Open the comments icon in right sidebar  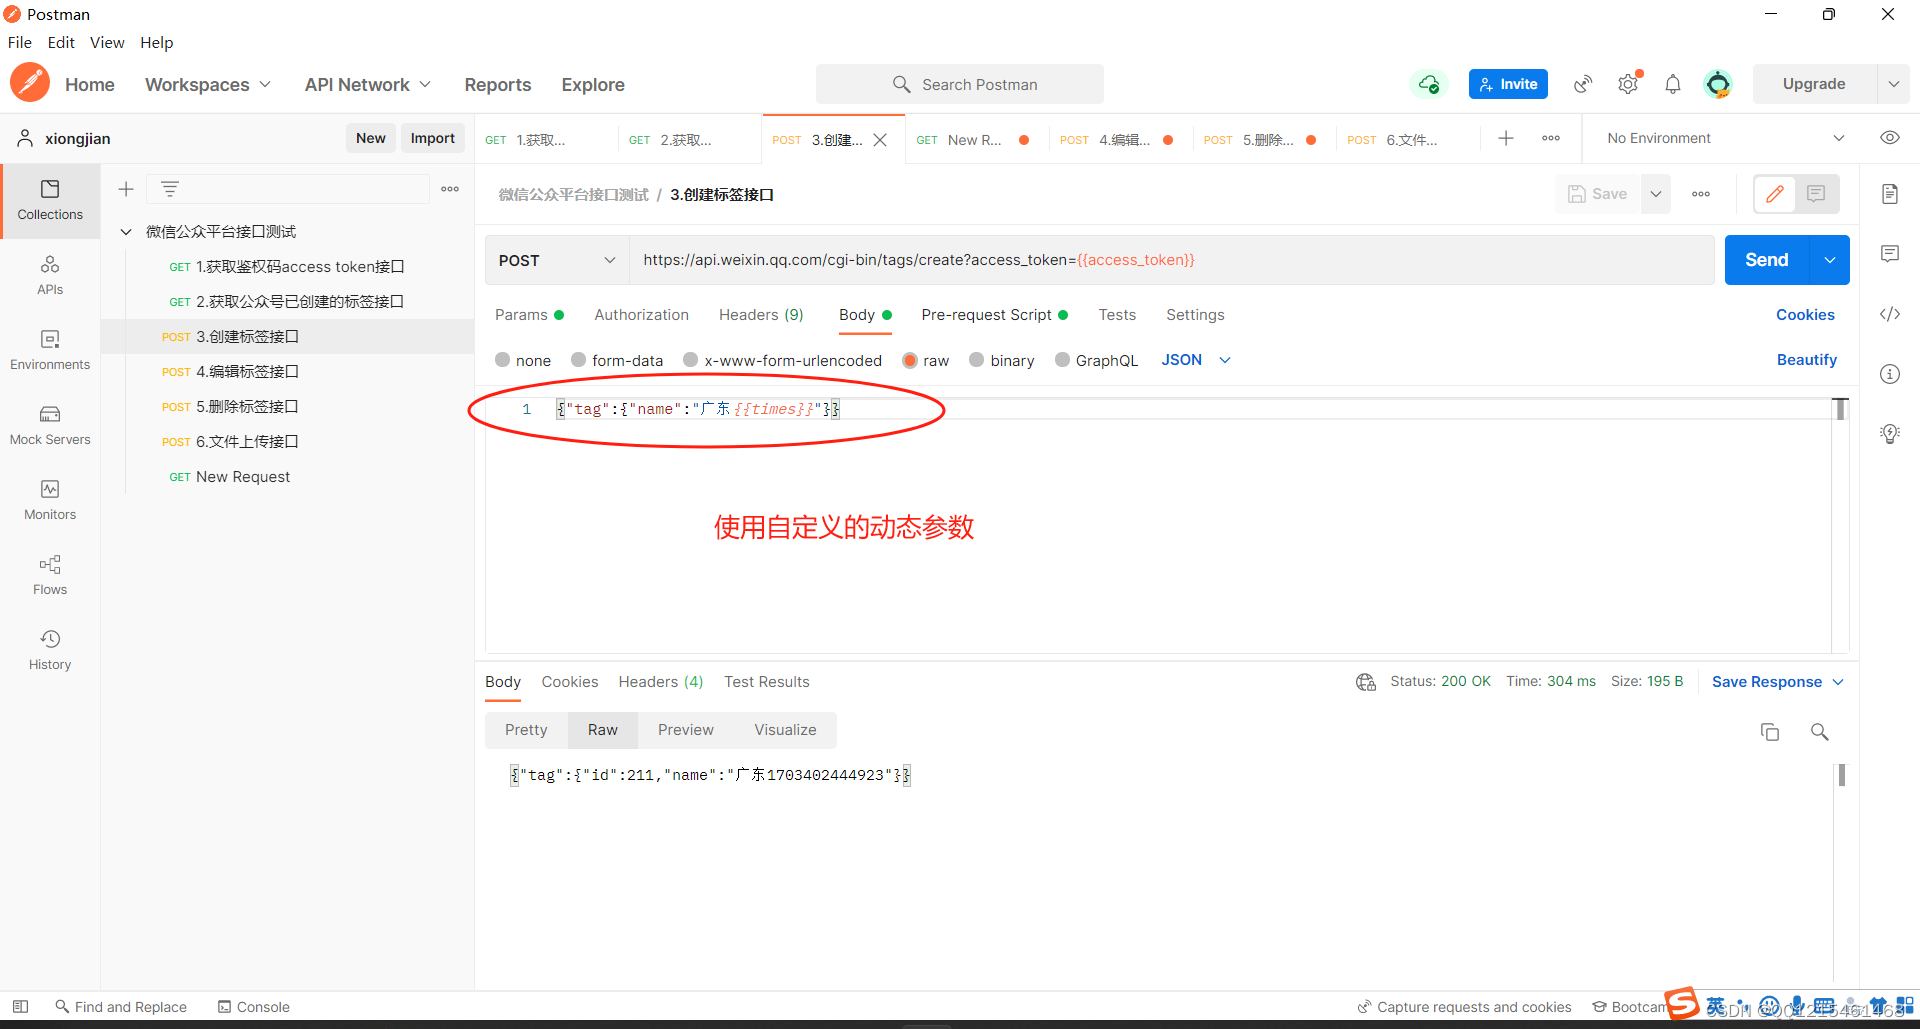pos(1890,254)
